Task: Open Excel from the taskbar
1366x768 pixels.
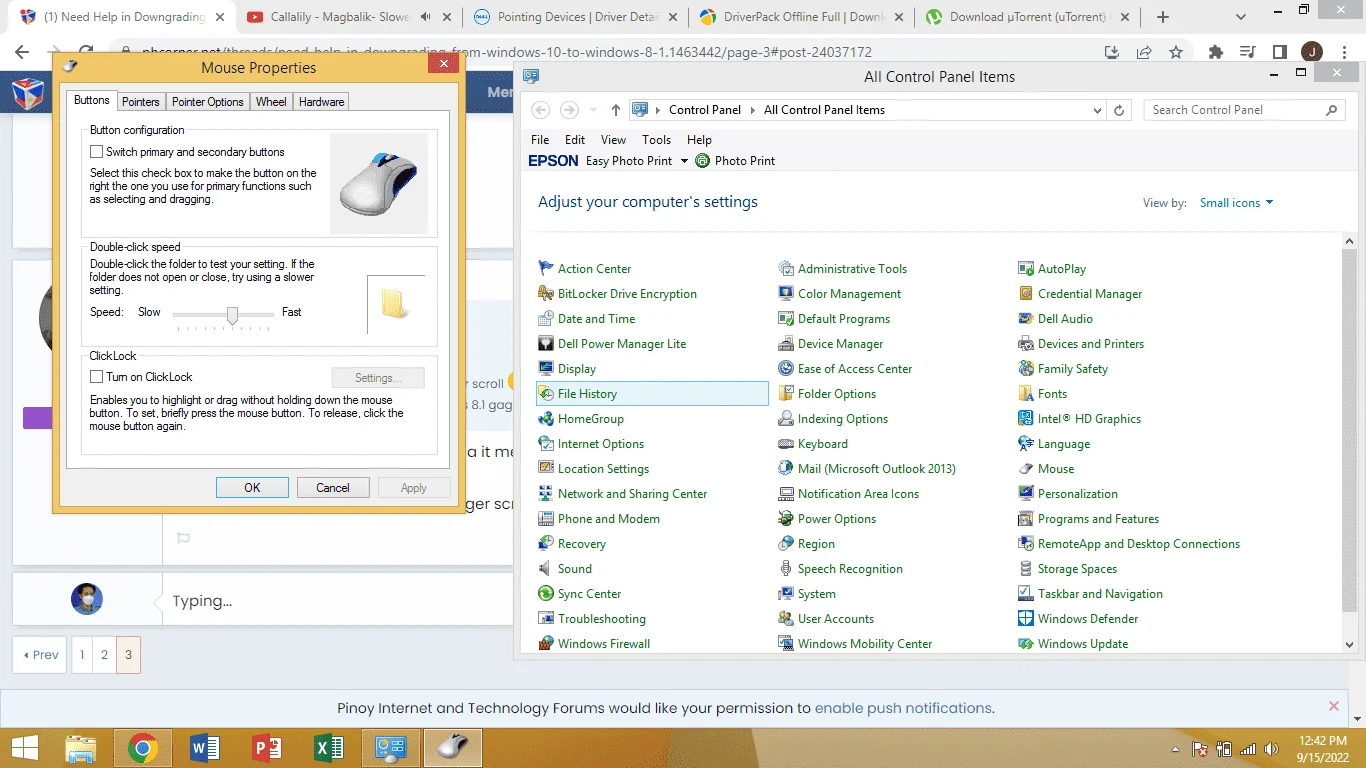Action: pos(329,748)
